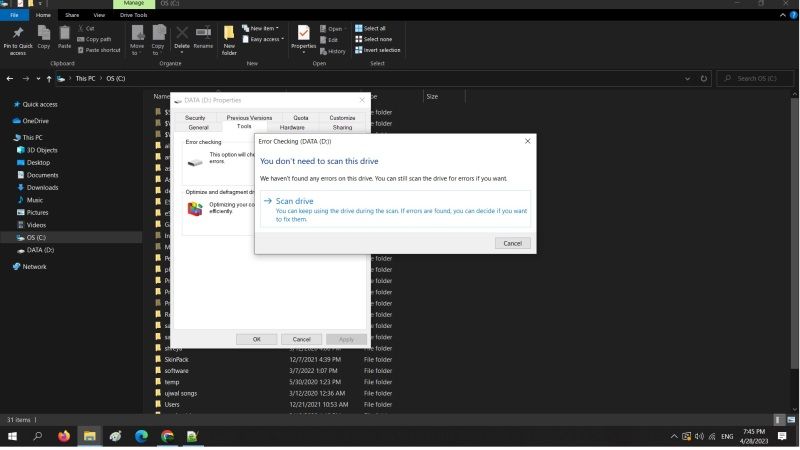Go back using the Back arrow
The width and height of the screenshot is (800, 450).
click(x=10, y=79)
